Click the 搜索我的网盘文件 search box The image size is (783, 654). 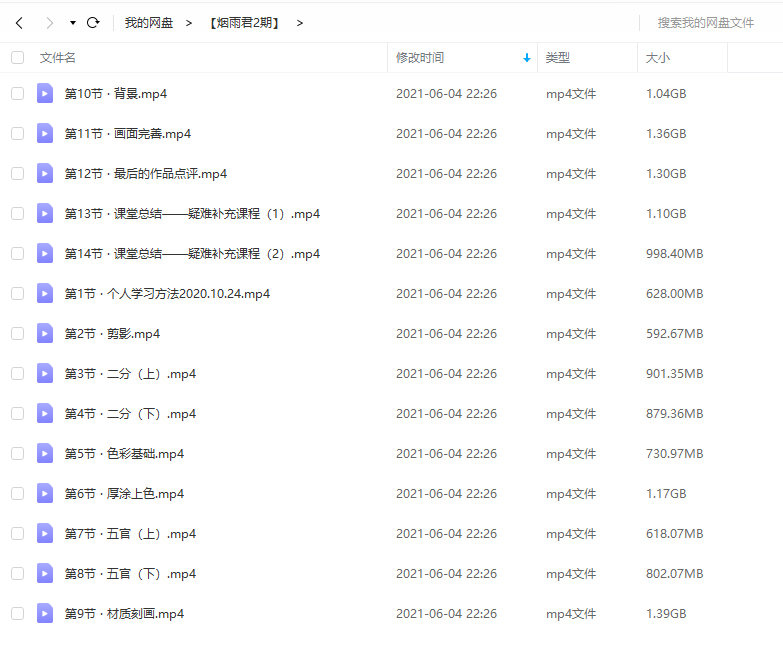point(706,22)
